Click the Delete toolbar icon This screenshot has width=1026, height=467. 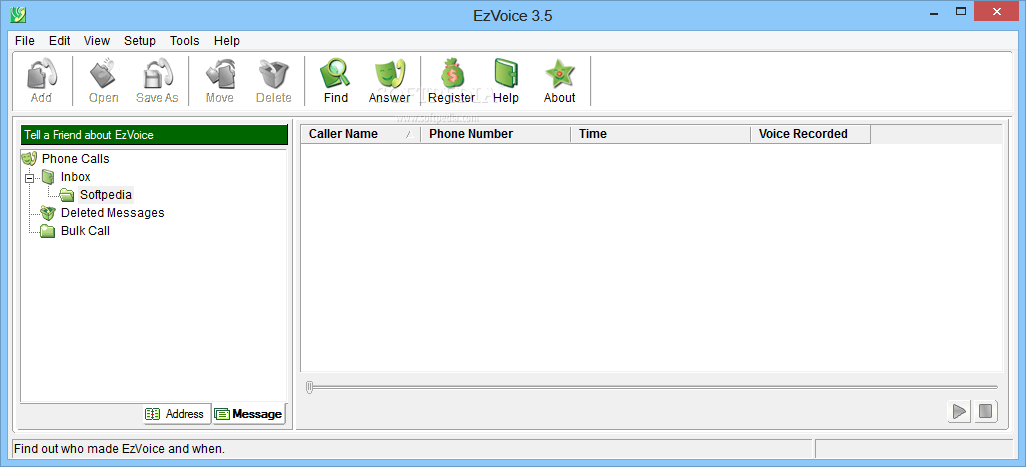tap(274, 74)
